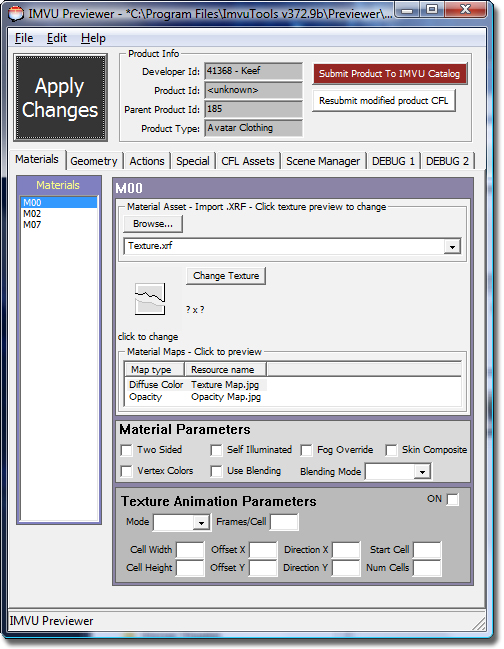Turn ON texture animation checkbox
Screen dimensions: 504x649
453,500
